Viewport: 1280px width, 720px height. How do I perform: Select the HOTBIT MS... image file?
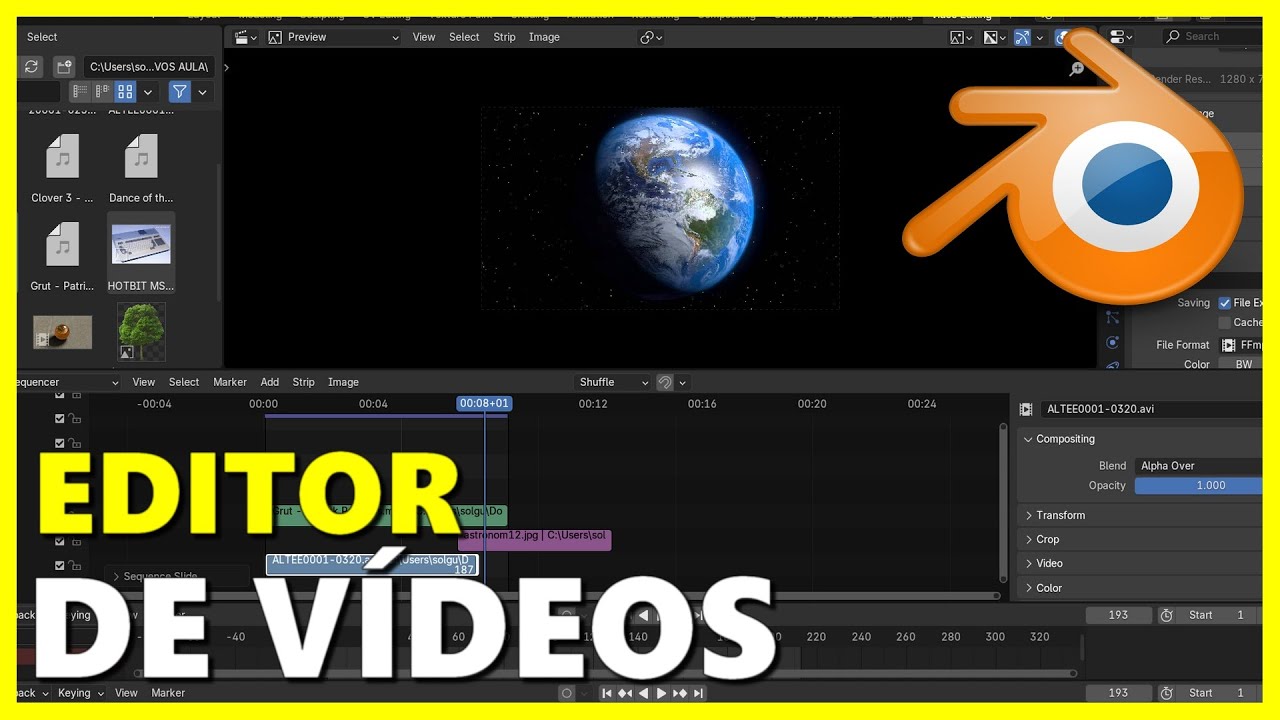click(x=141, y=252)
